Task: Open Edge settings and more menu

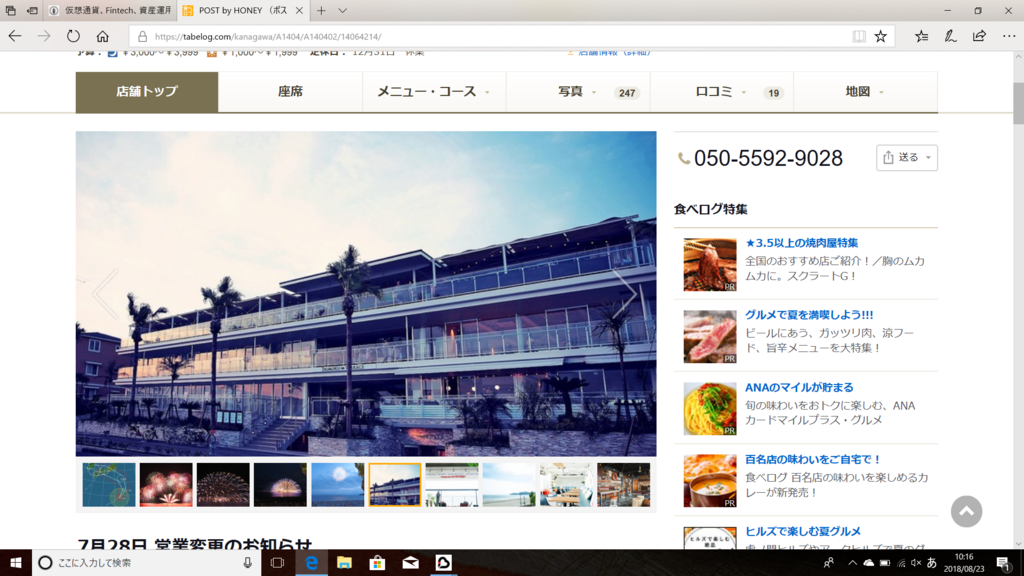Action: coord(1008,37)
